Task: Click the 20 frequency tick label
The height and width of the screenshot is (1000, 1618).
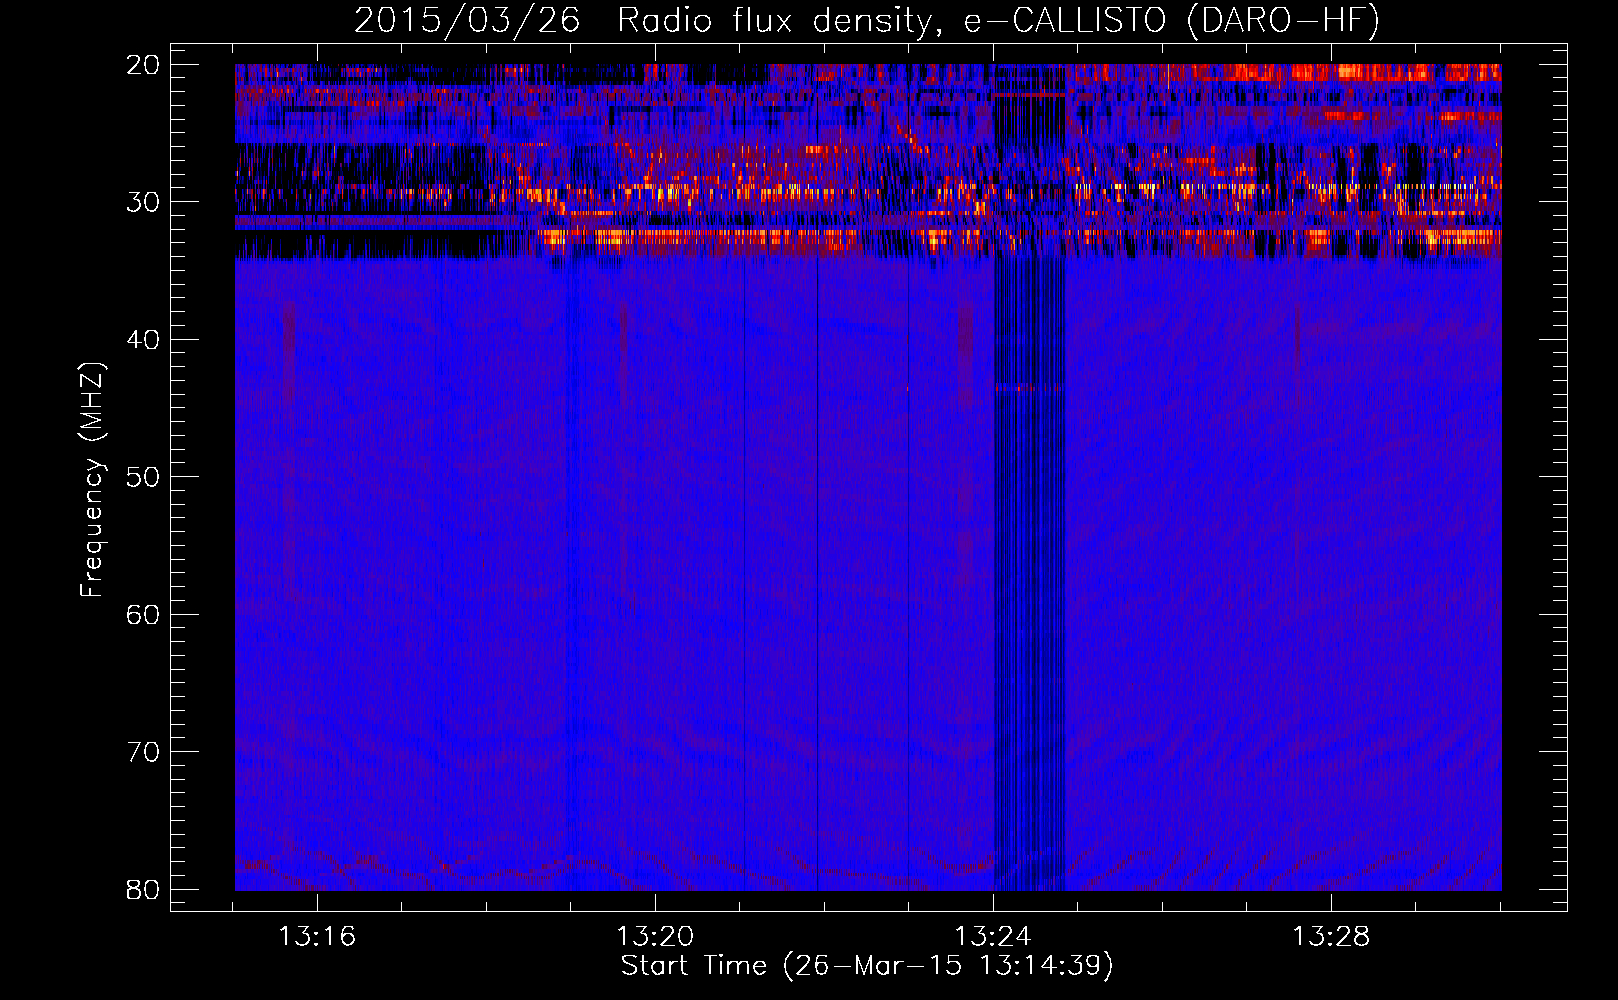Action: [143, 64]
